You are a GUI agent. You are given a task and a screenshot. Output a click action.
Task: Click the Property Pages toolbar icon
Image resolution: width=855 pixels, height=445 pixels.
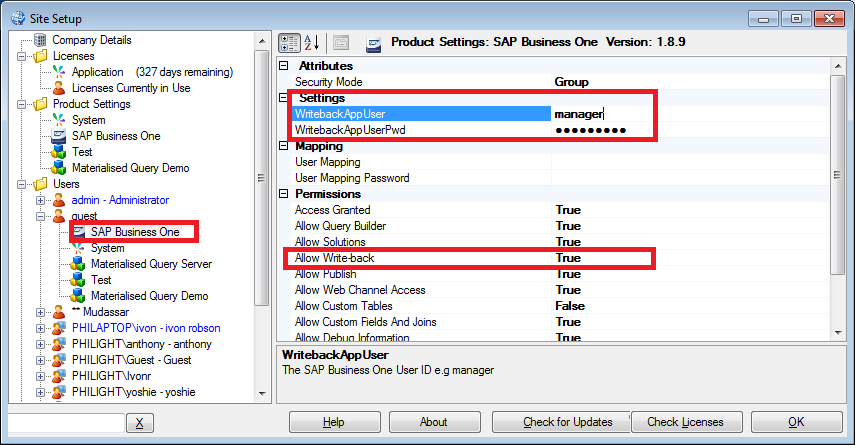coord(341,43)
